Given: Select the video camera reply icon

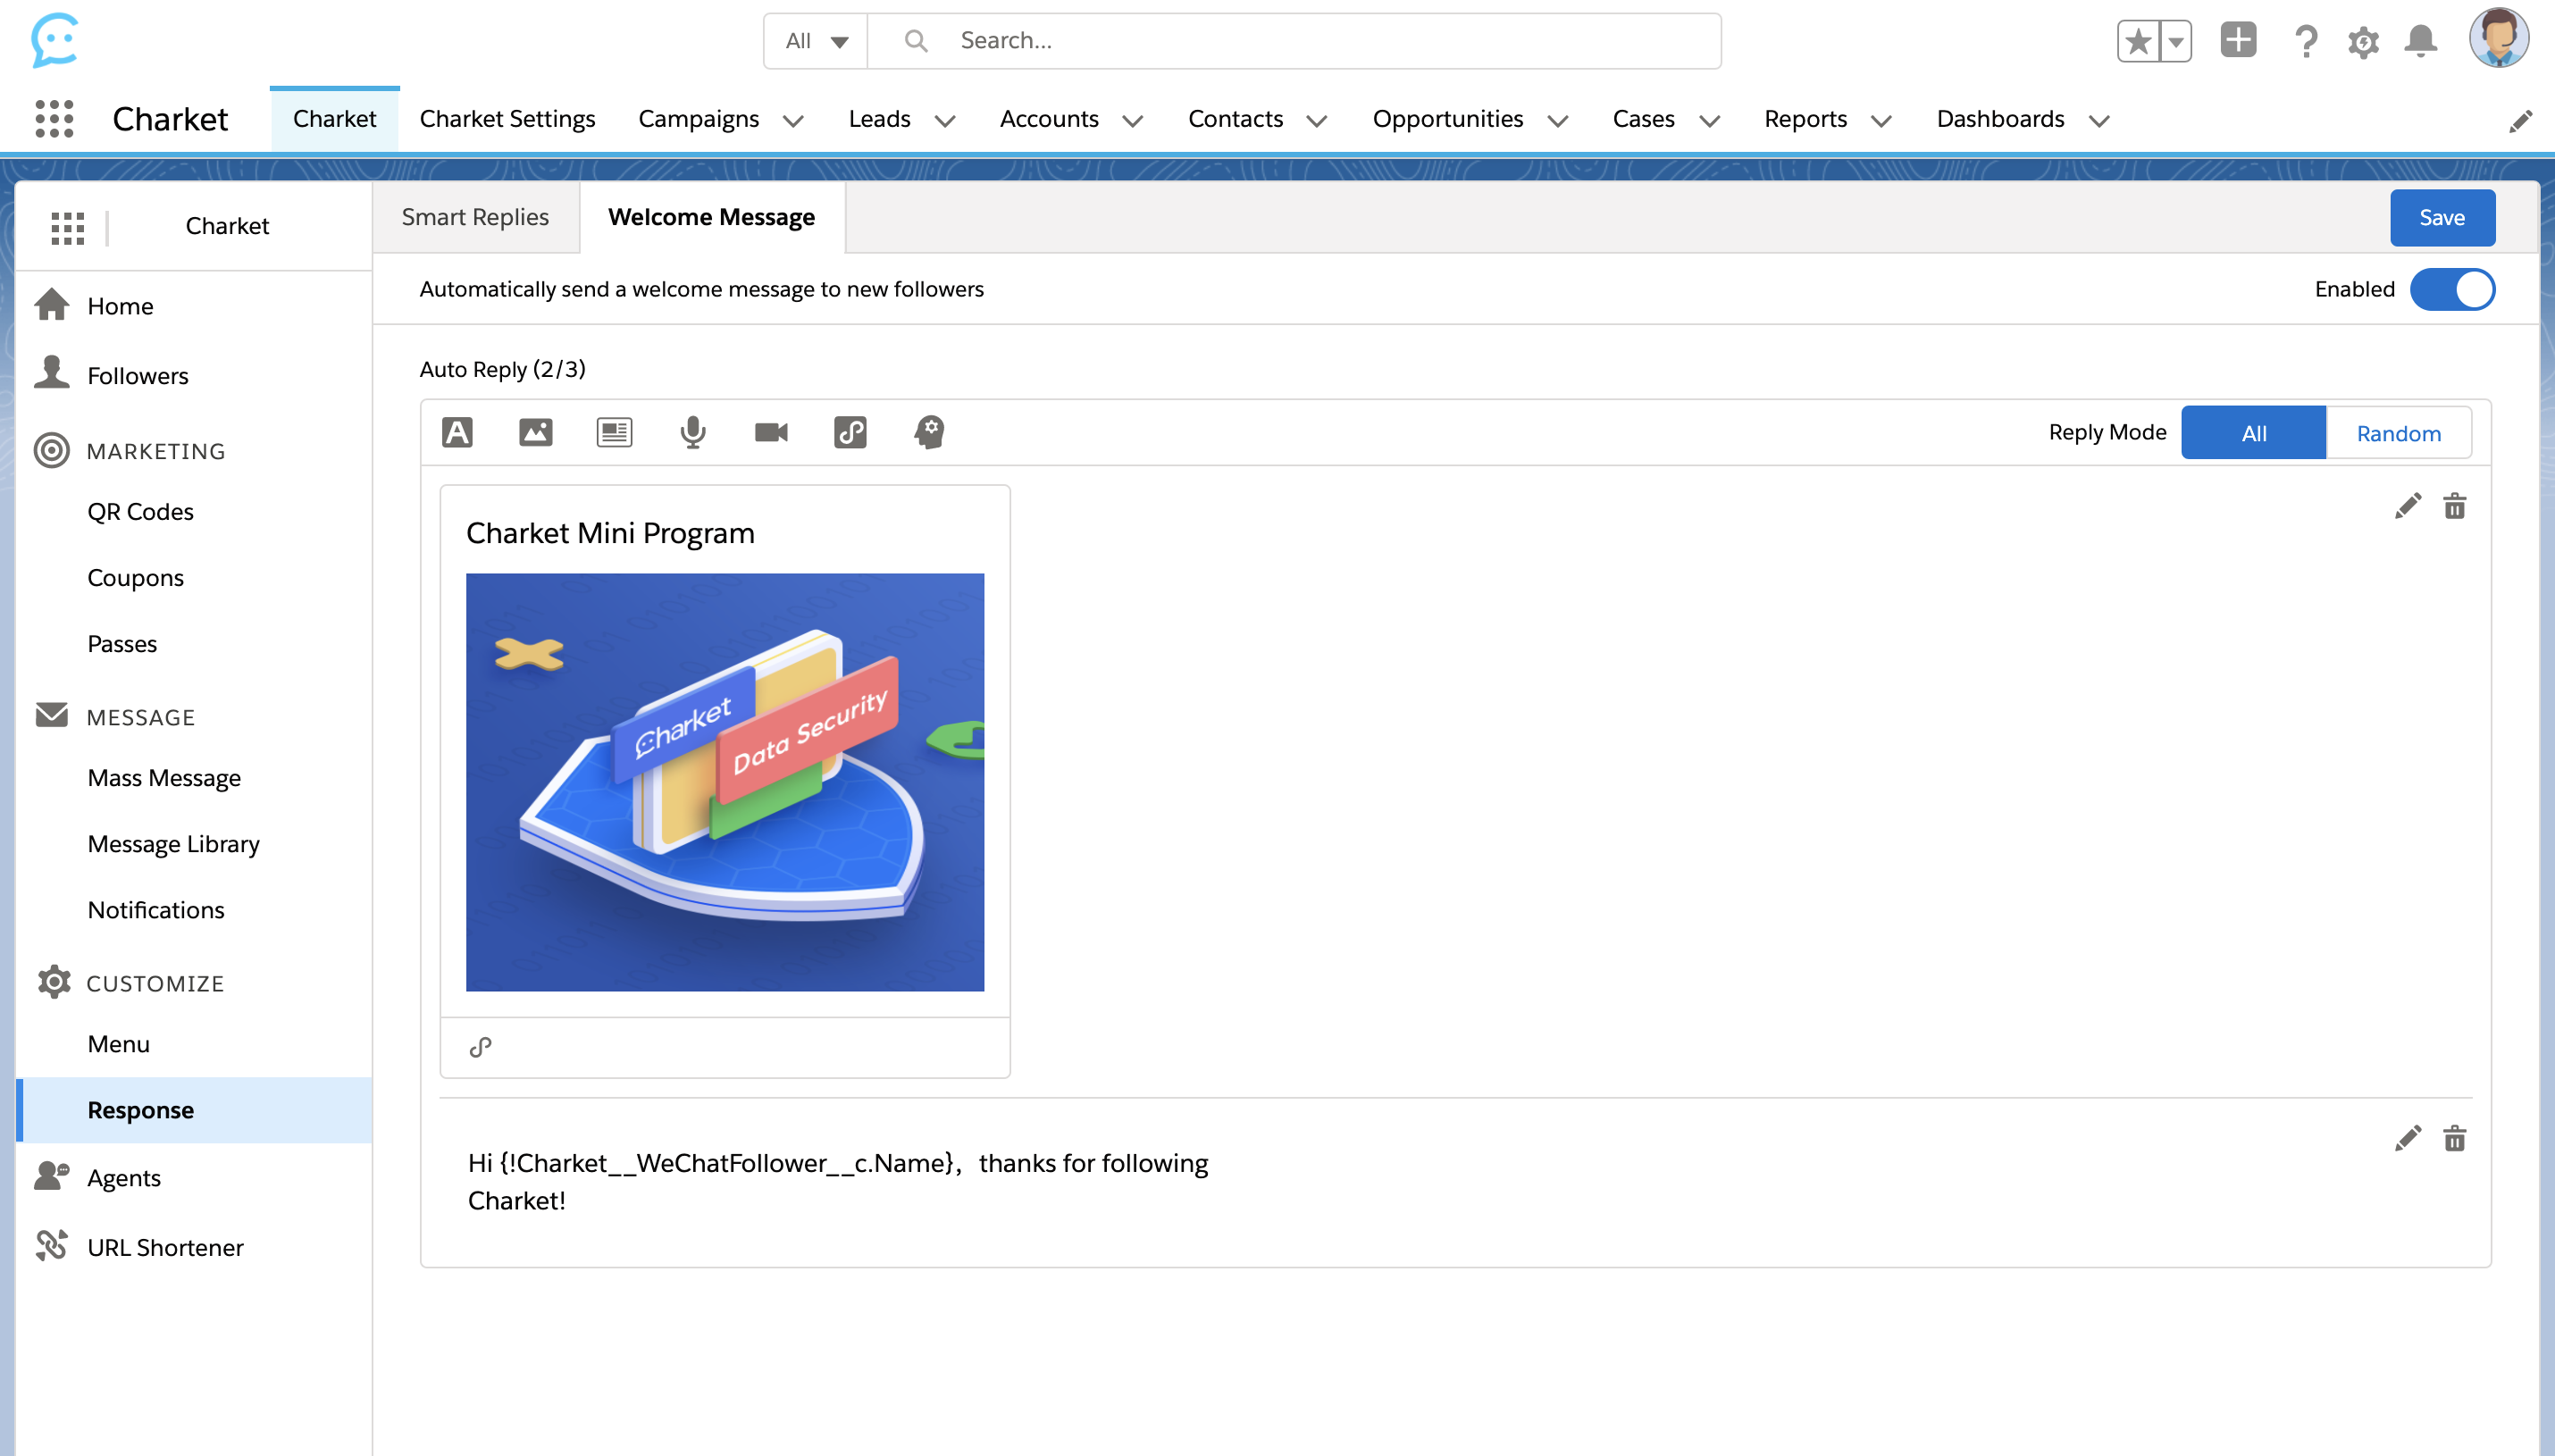Looking at the screenshot, I should [x=771, y=432].
